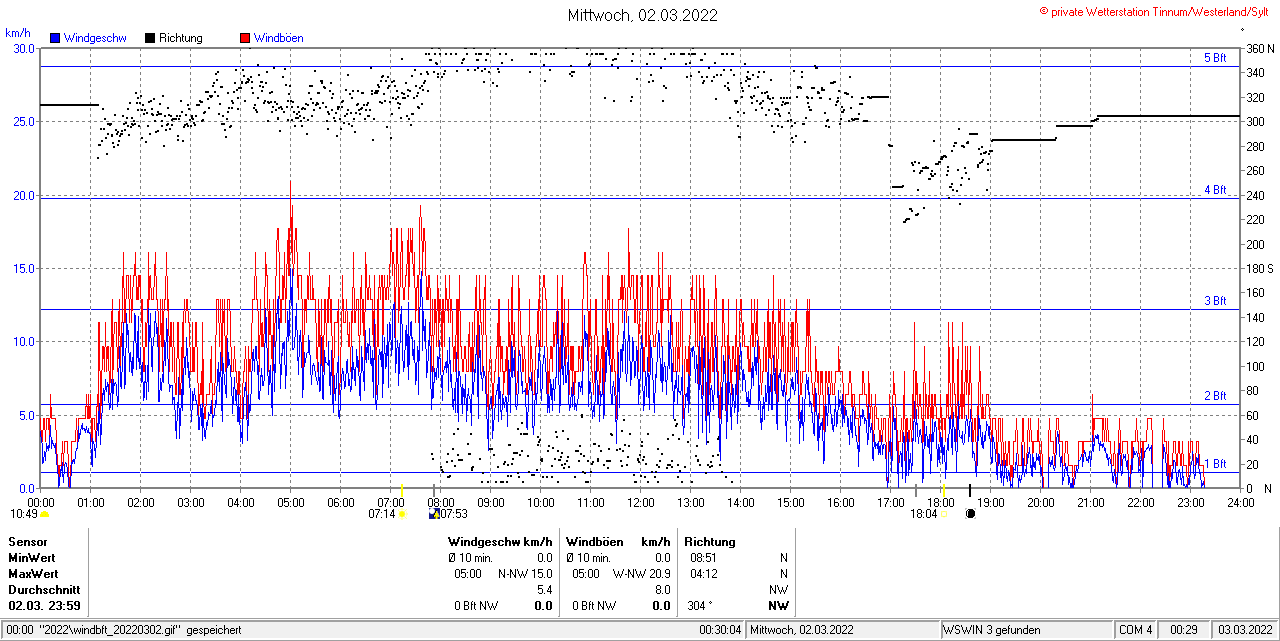
Task: Click the 30.0 value on speed axis
Action: point(24,48)
